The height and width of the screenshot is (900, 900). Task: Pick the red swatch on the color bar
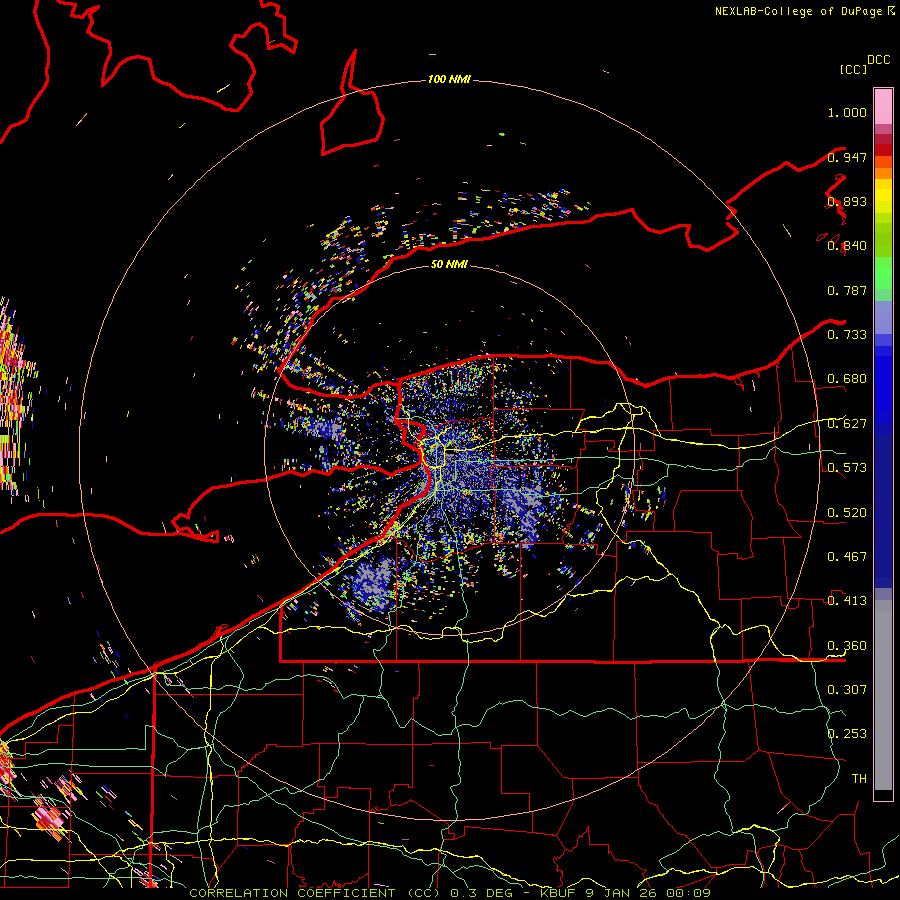(x=883, y=150)
